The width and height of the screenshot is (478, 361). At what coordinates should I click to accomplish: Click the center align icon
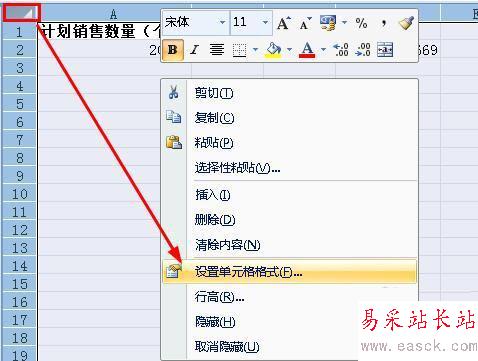click(217, 50)
